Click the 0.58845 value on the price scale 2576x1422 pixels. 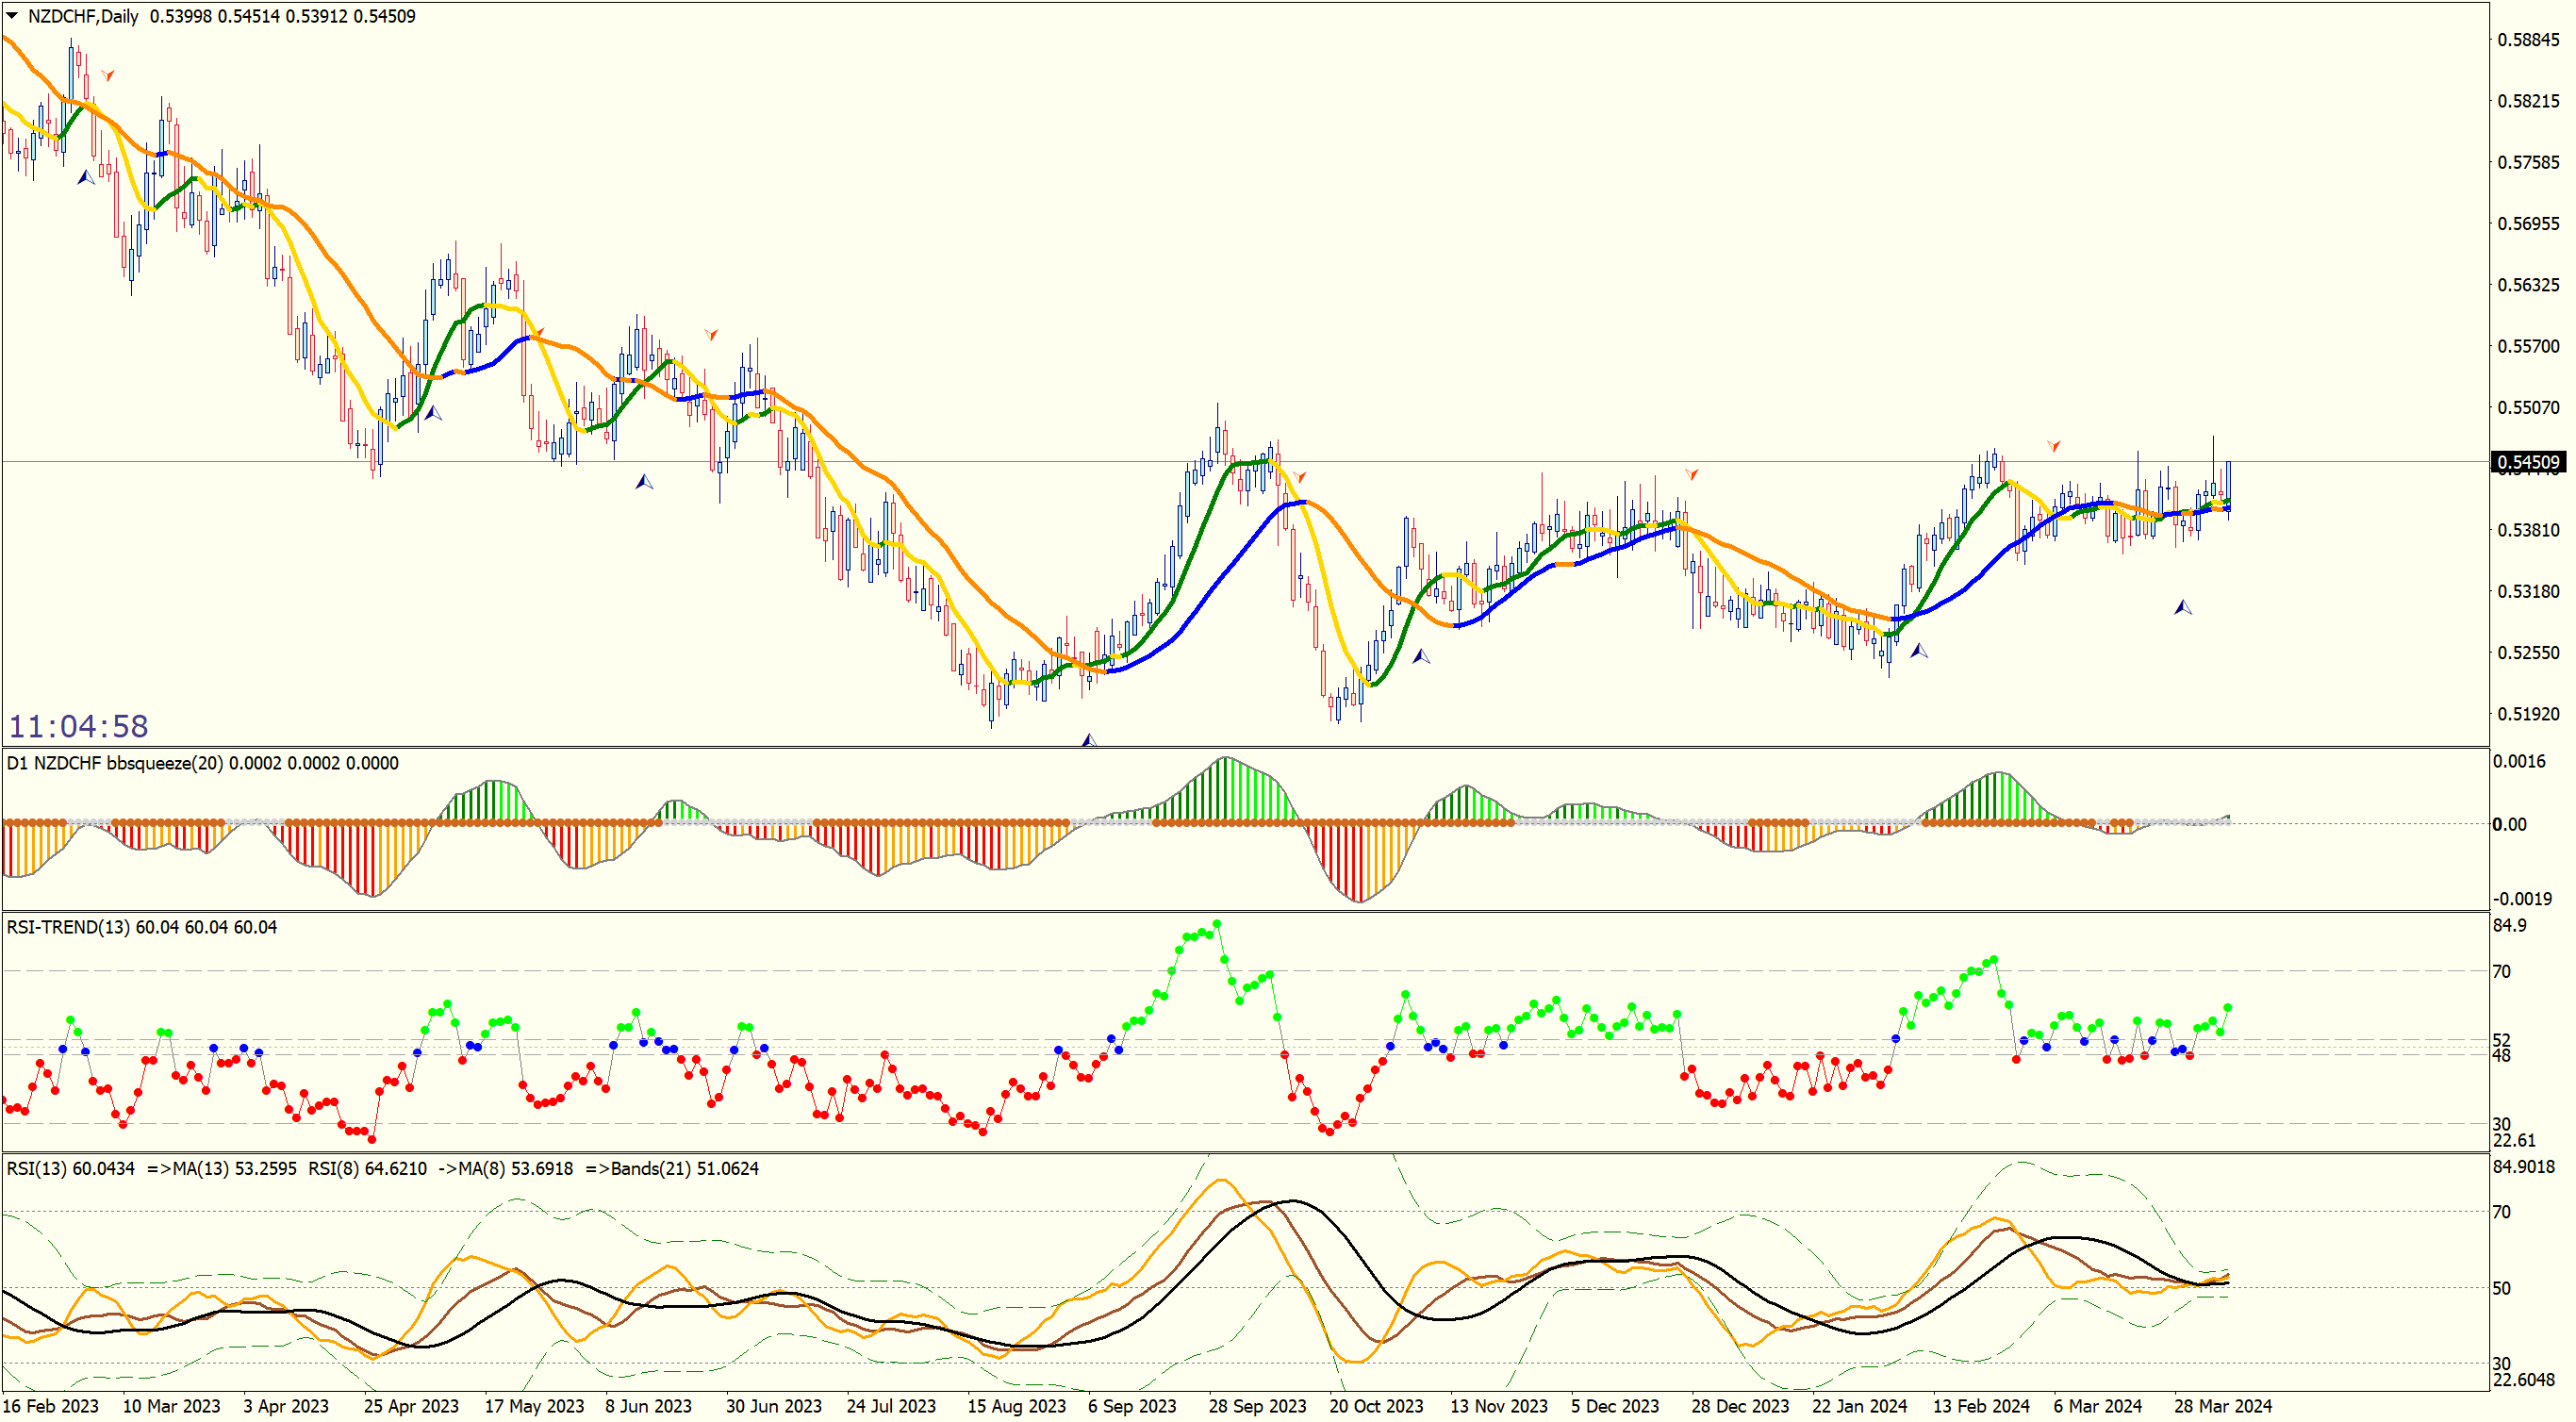coord(2528,40)
